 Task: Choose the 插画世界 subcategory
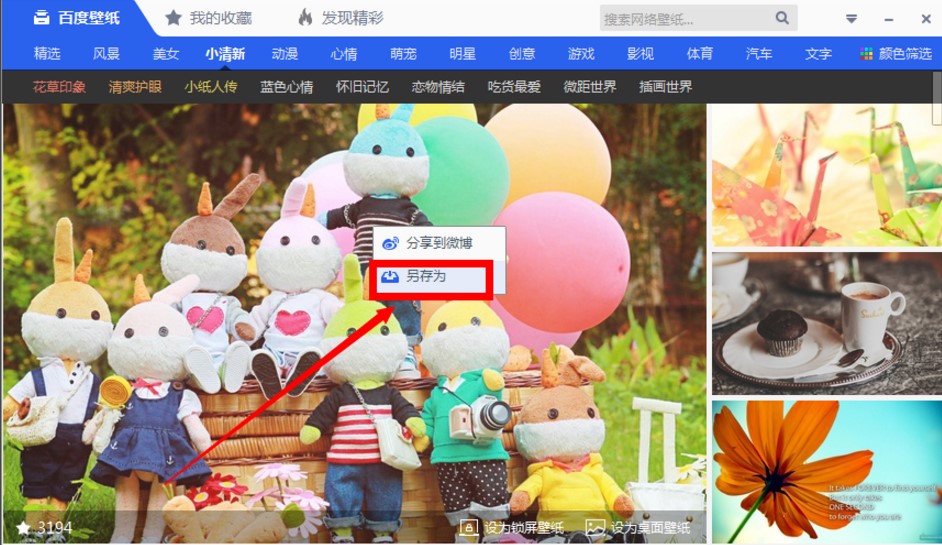coord(666,87)
